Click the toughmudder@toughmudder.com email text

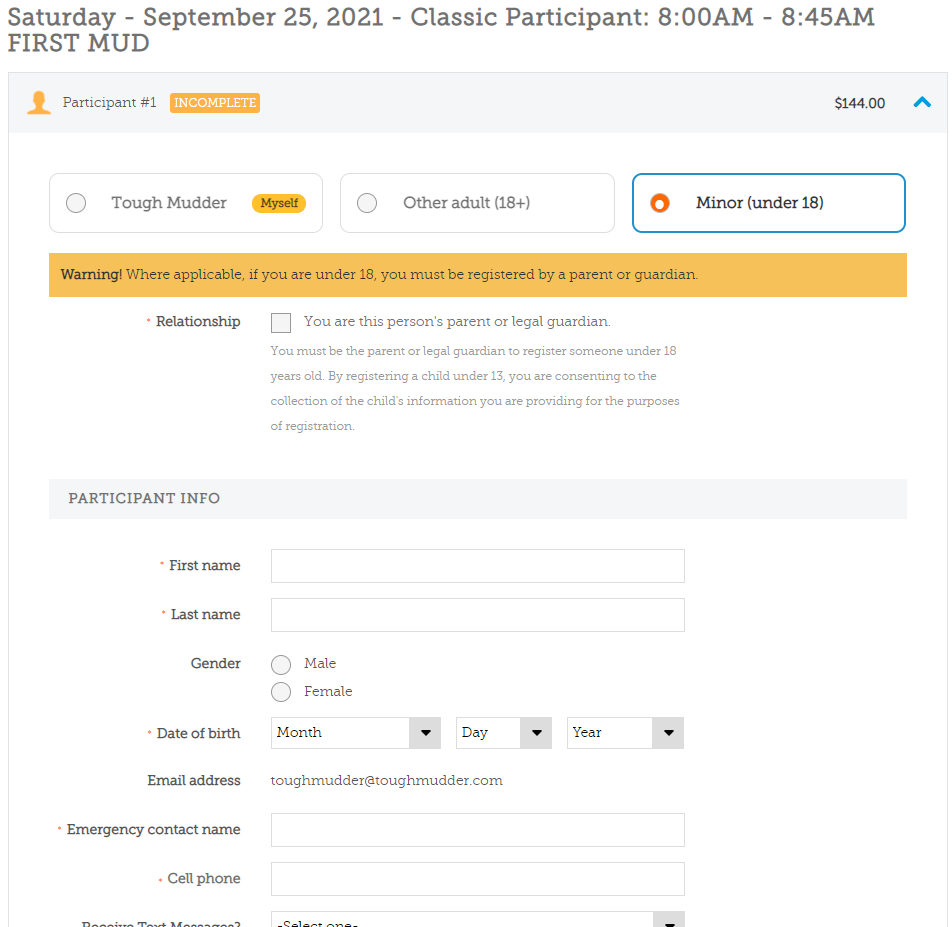pos(386,781)
